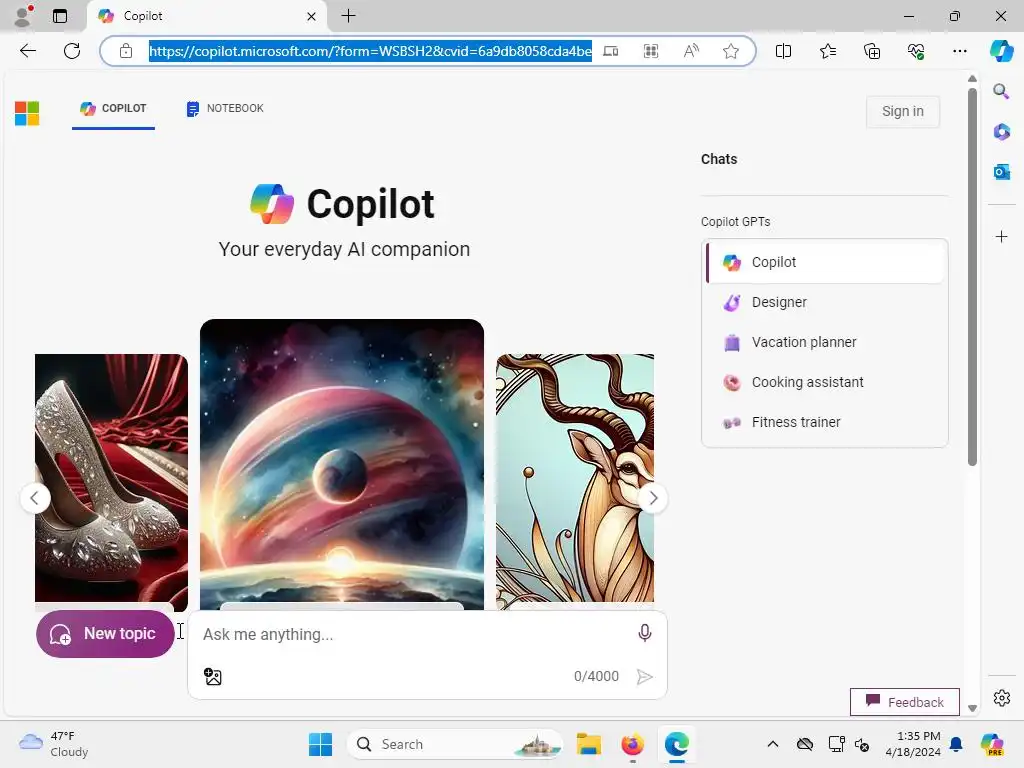Click the taskbar Search box
The image size is (1024, 768).
455,744
